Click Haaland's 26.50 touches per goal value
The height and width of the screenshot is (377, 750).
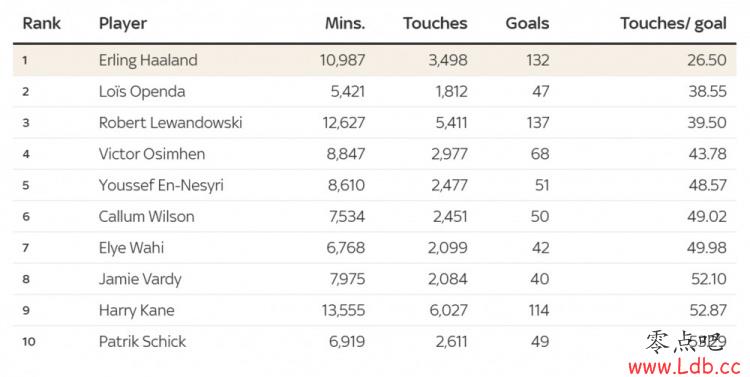(707, 60)
